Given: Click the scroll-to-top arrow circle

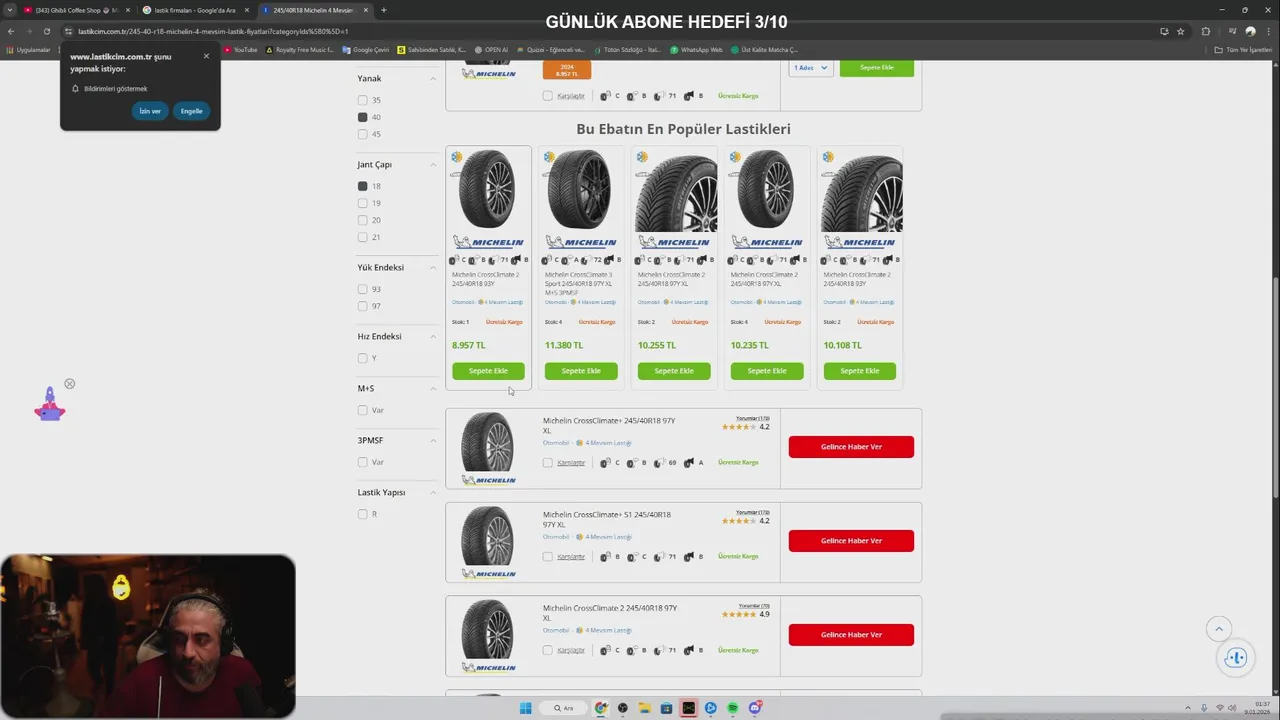Looking at the screenshot, I should point(1218,629).
